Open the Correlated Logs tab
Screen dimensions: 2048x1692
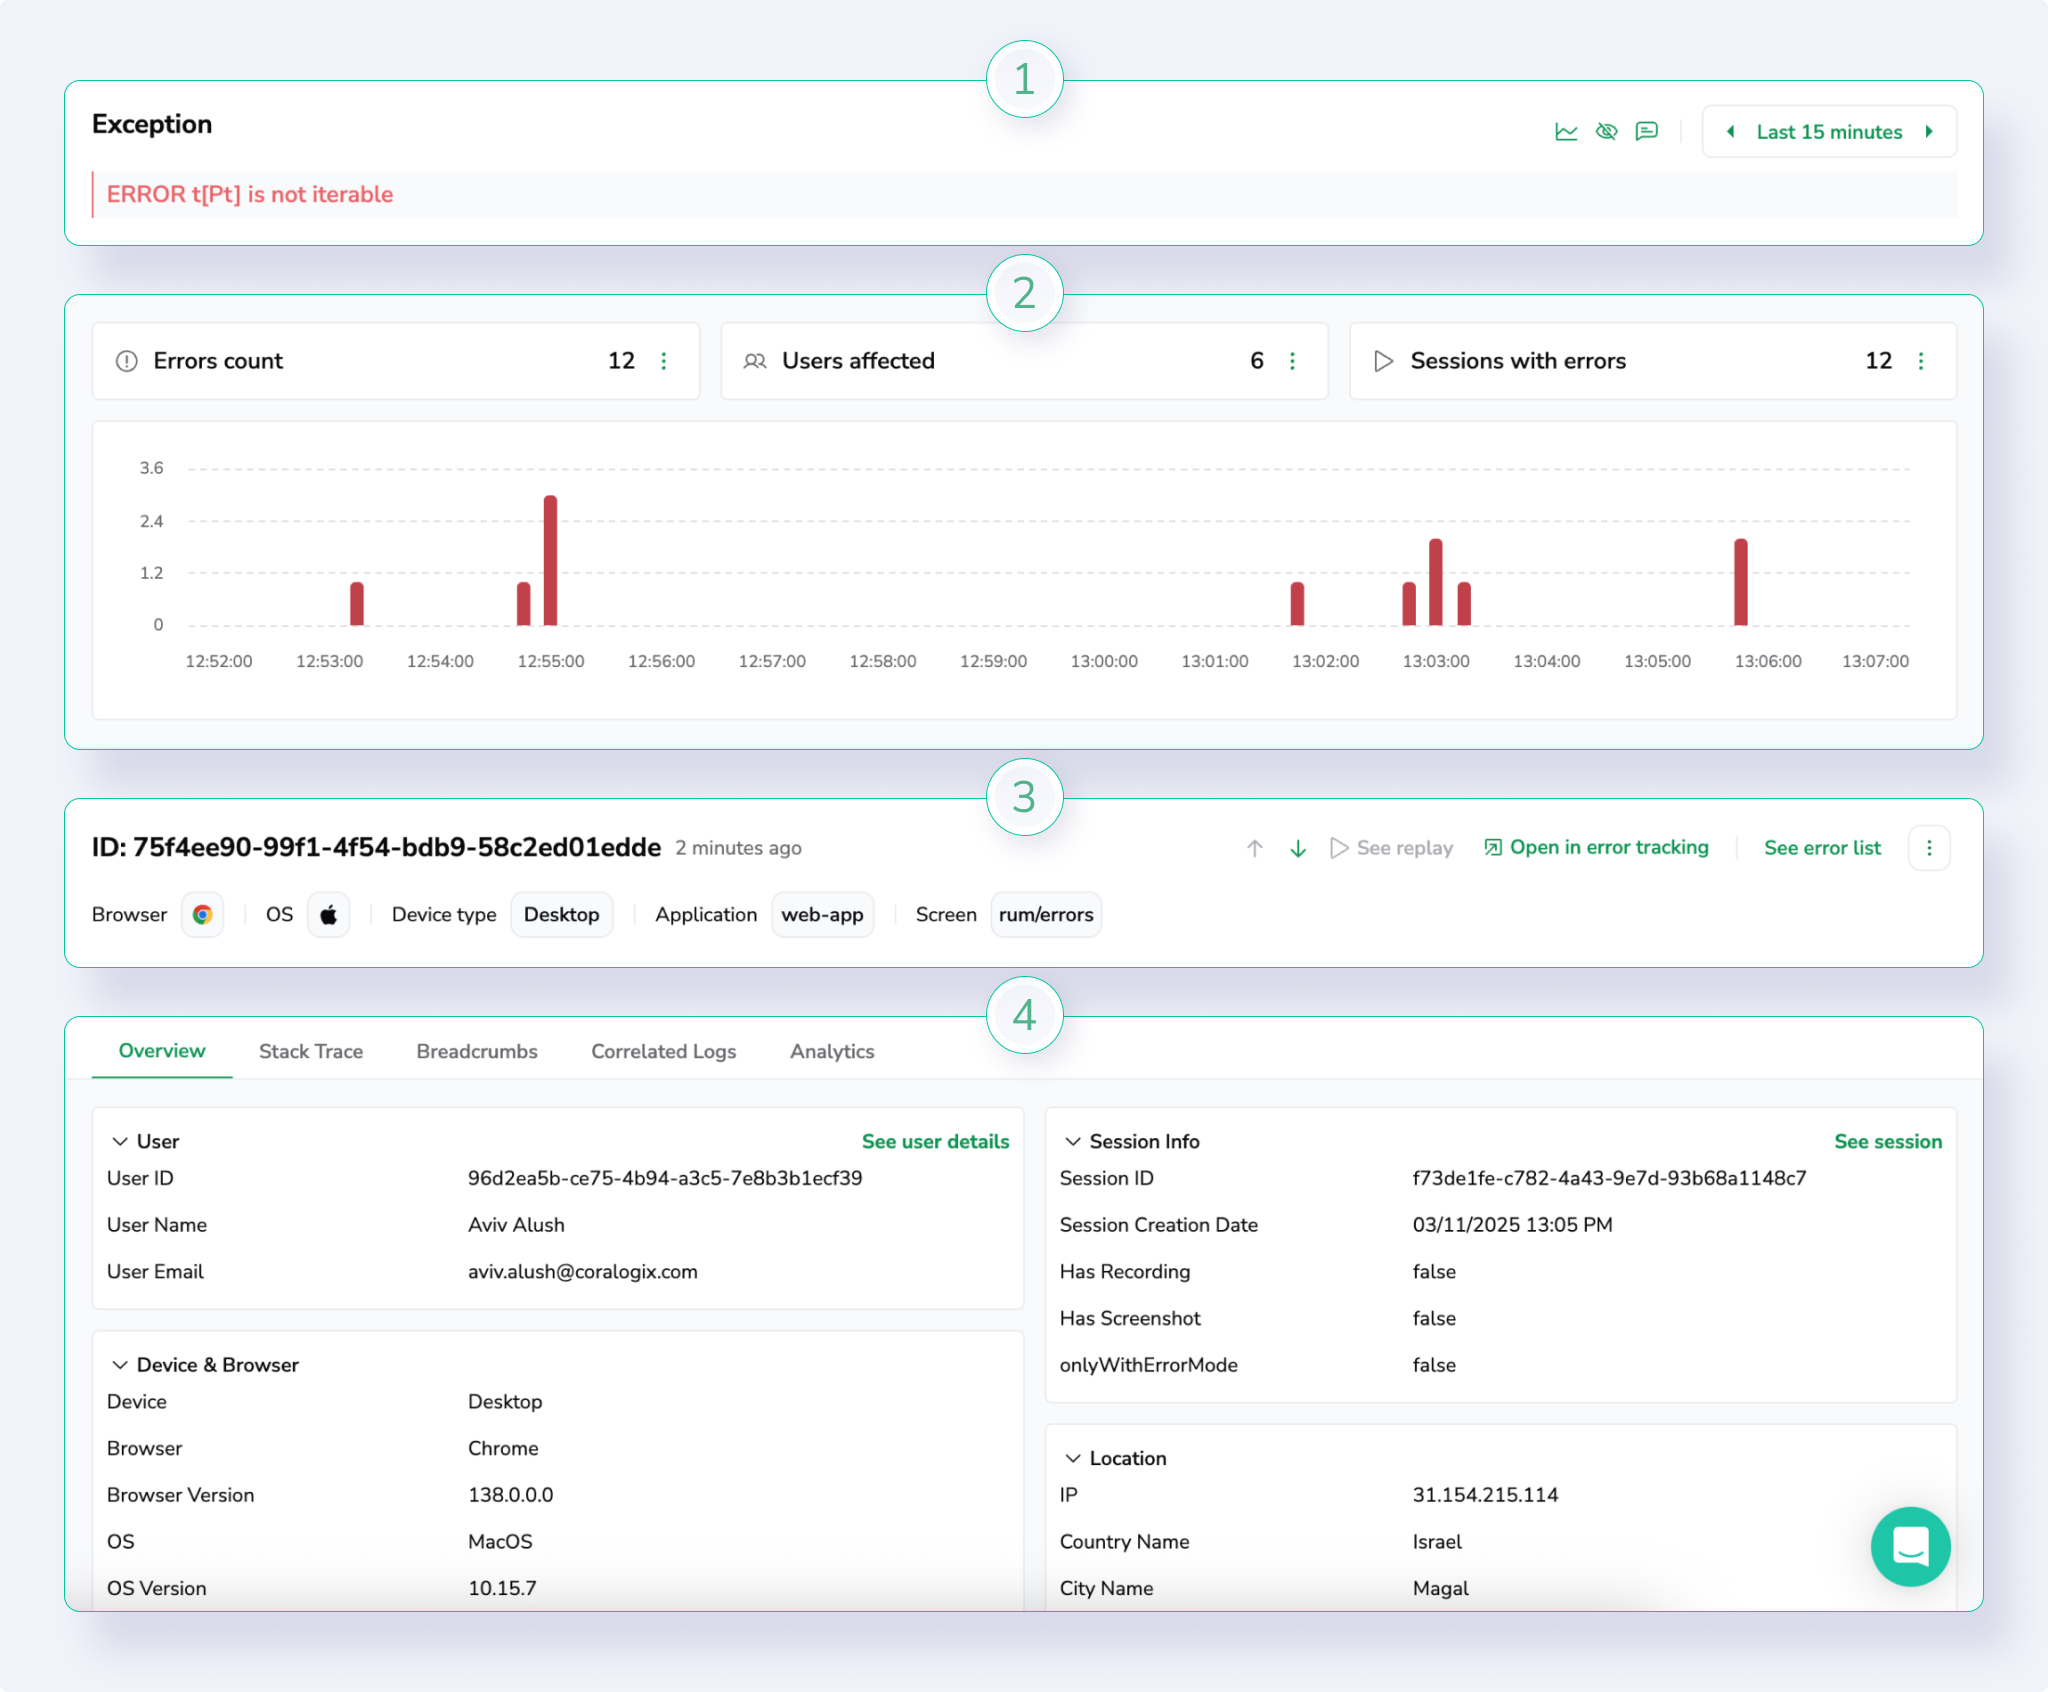click(663, 1051)
